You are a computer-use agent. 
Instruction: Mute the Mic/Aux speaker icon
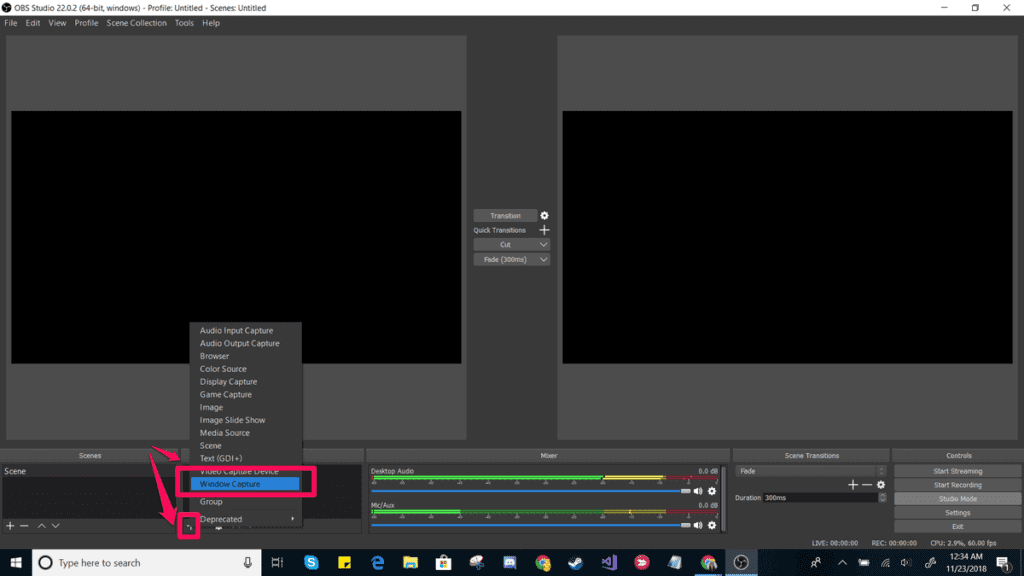(698, 525)
